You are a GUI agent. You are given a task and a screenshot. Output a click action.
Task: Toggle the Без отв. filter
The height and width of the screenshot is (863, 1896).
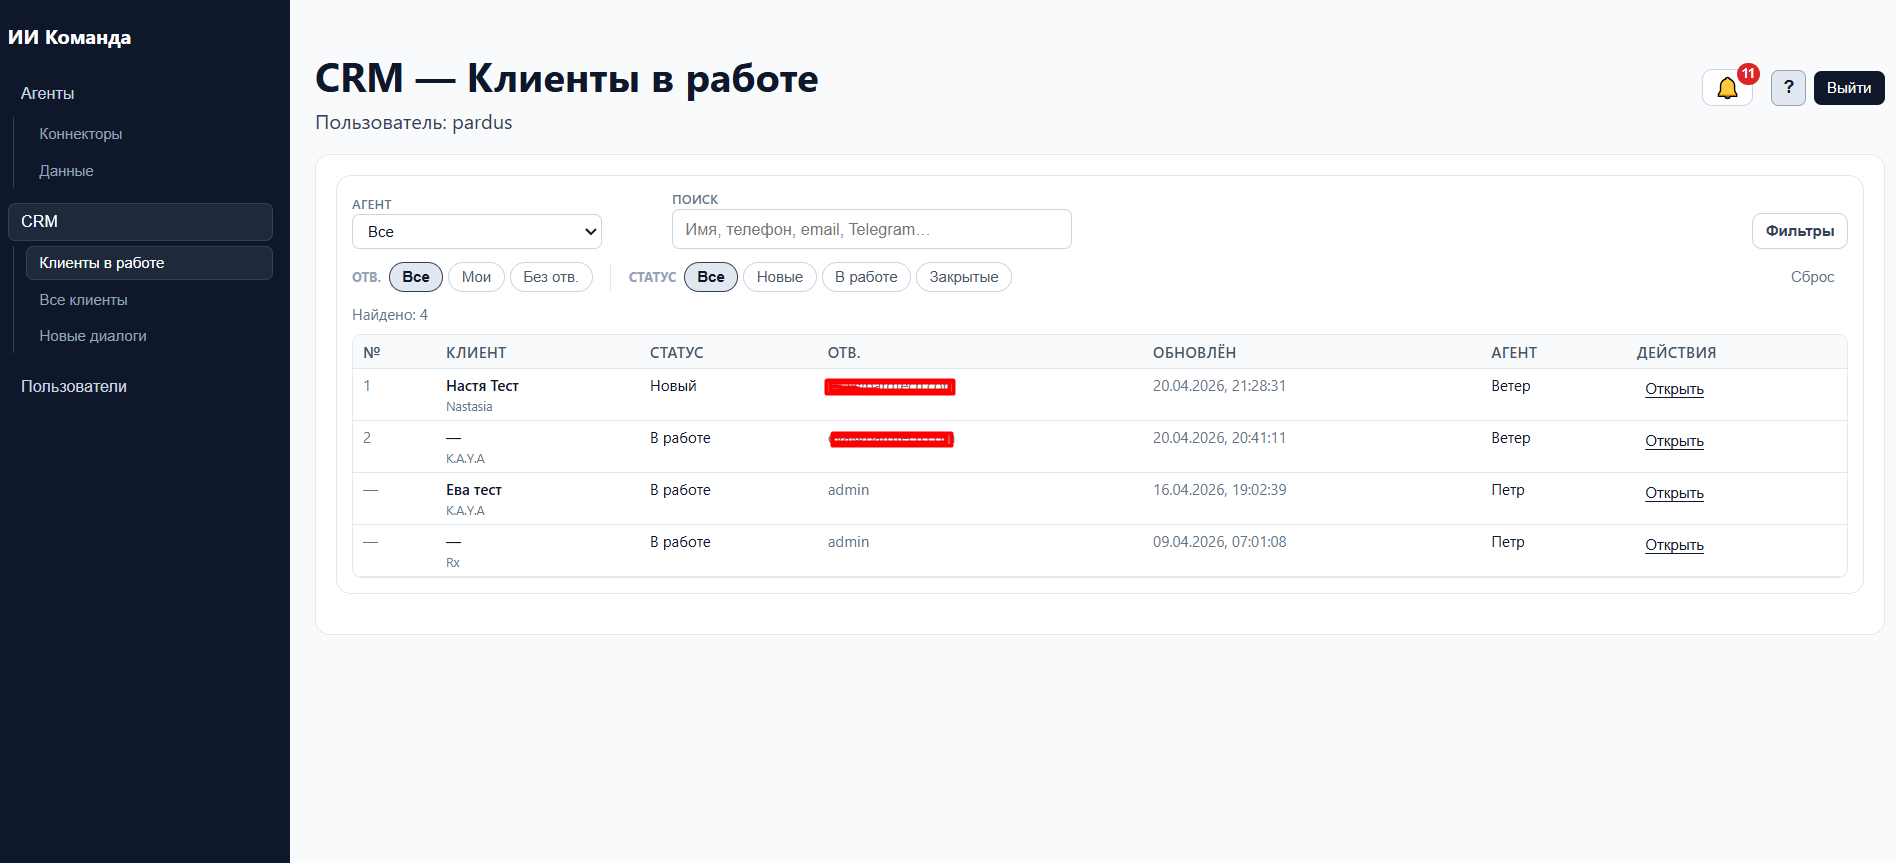point(551,277)
